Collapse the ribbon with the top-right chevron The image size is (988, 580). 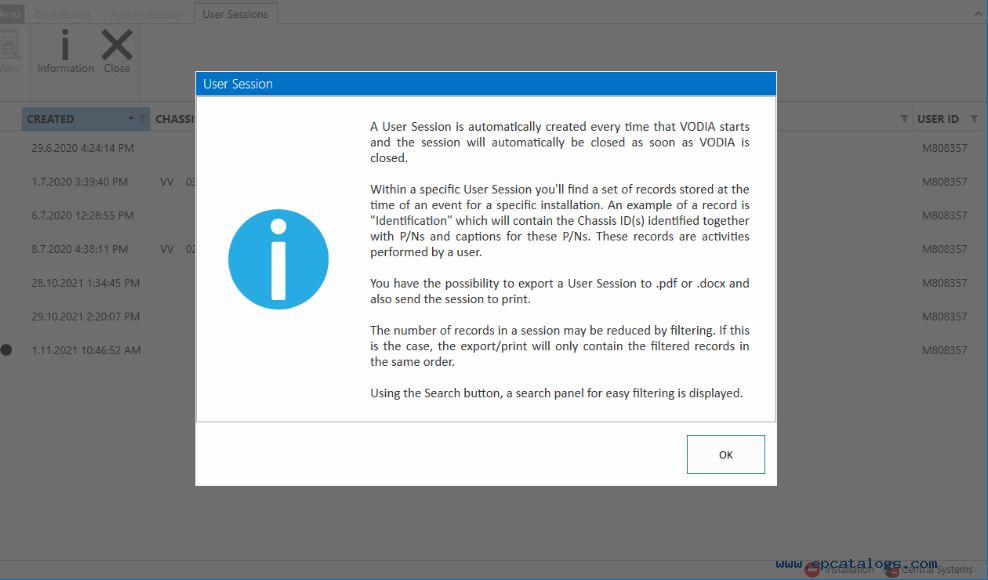[x=979, y=14]
